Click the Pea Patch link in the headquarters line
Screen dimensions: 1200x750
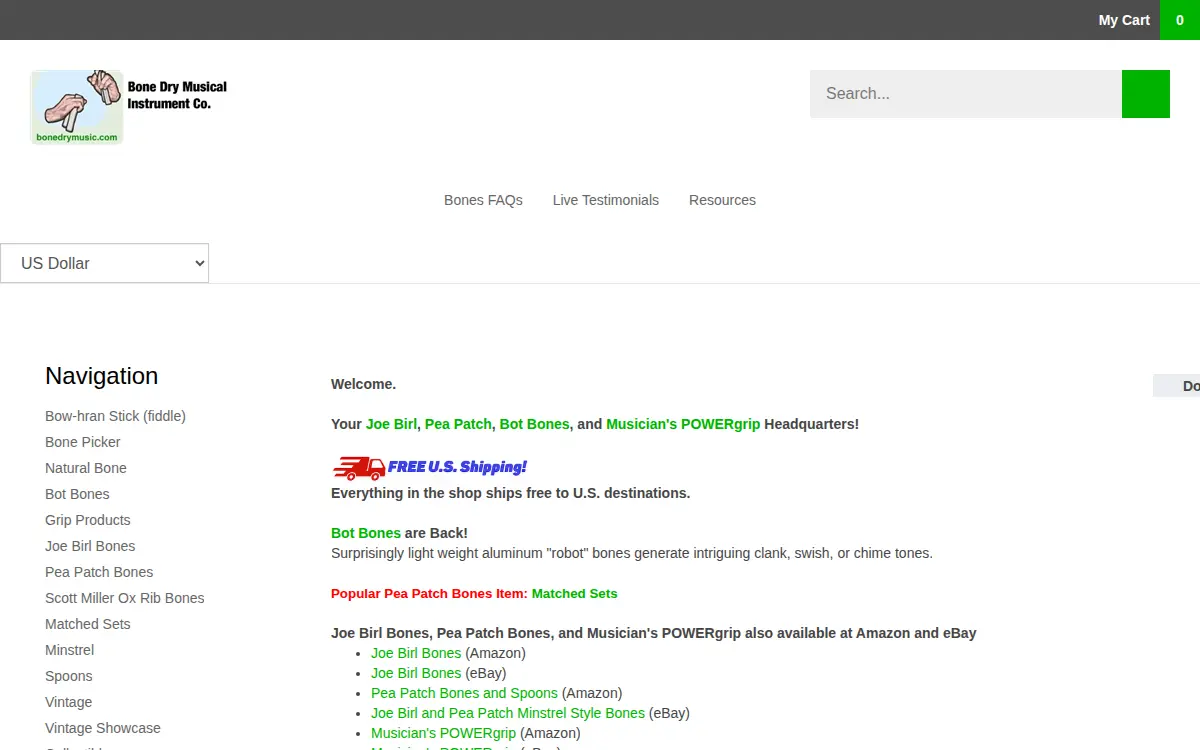tap(458, 424)
